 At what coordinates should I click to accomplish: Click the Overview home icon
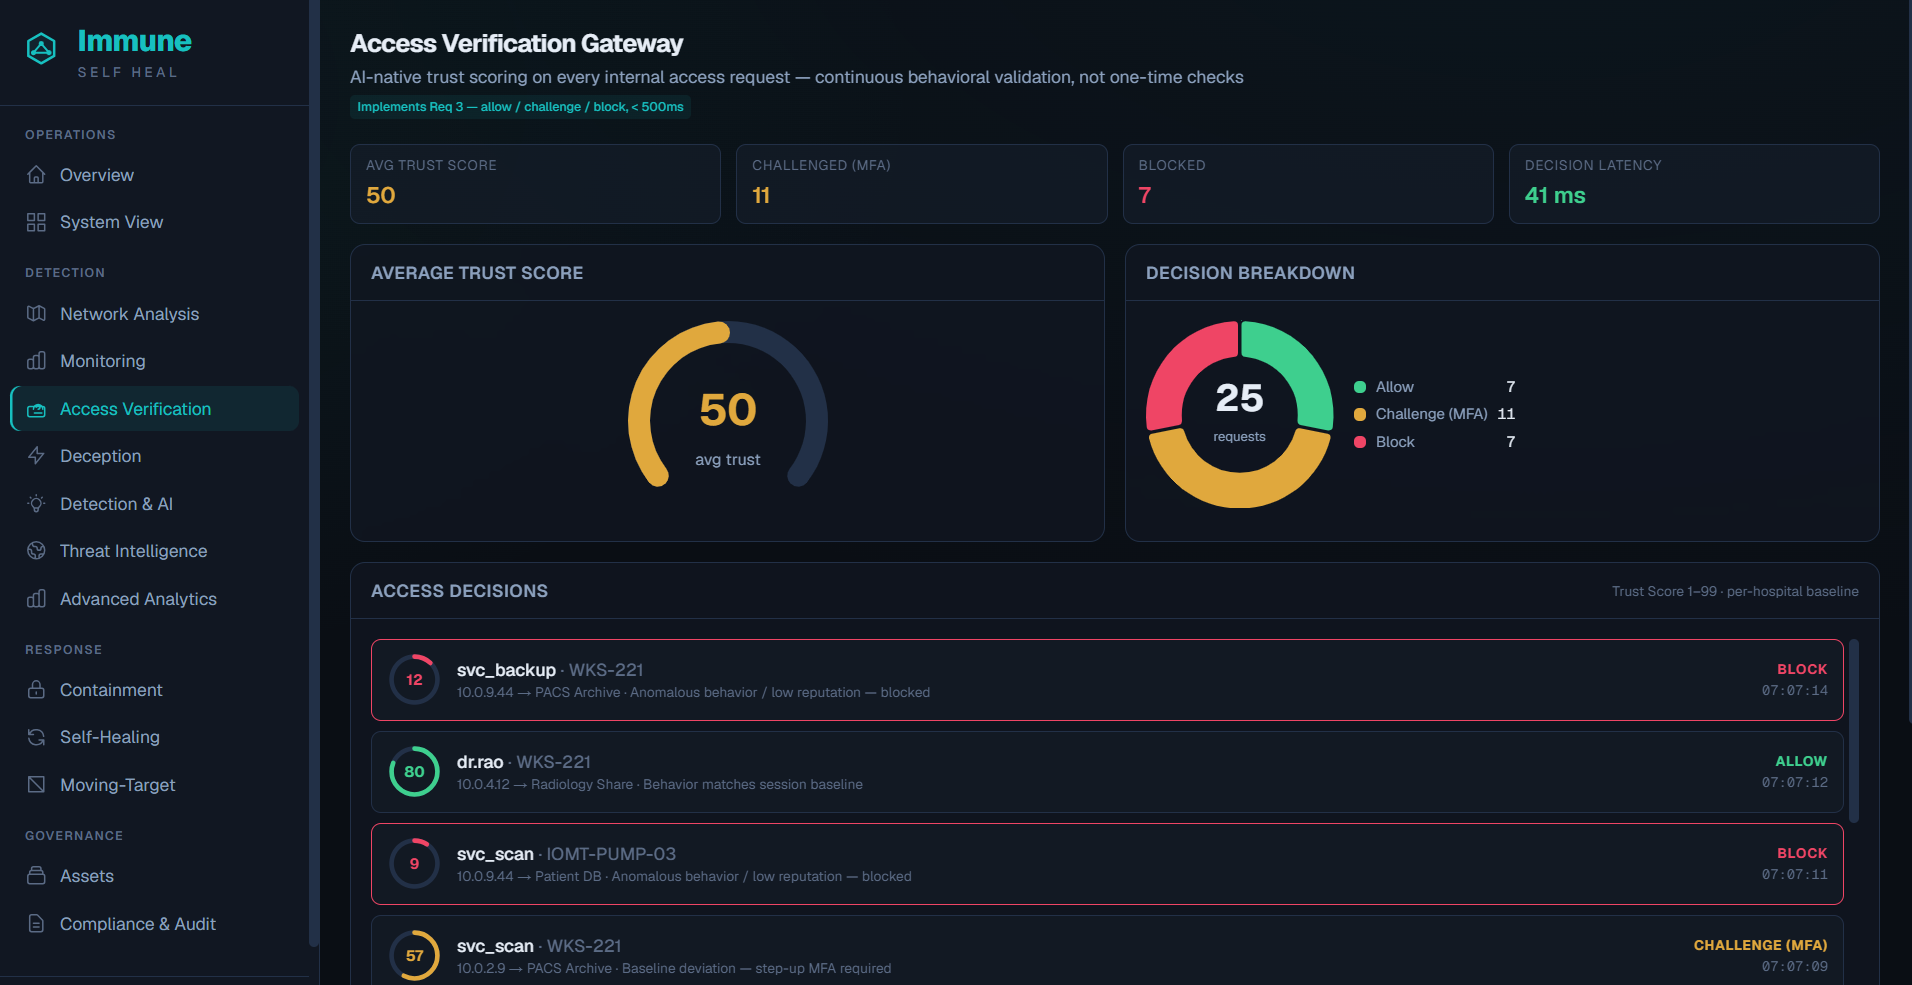[x=36, y=175]
